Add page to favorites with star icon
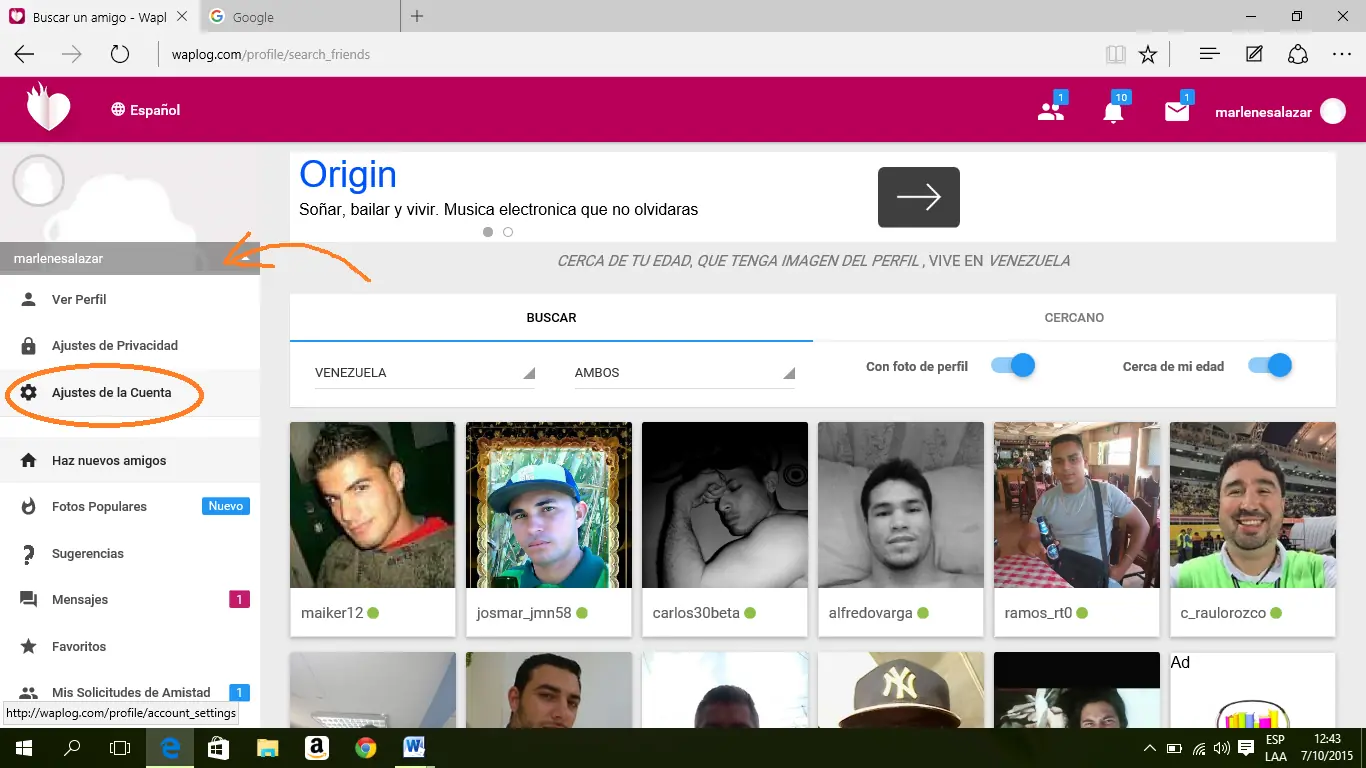 click(x=1148, y=55)
